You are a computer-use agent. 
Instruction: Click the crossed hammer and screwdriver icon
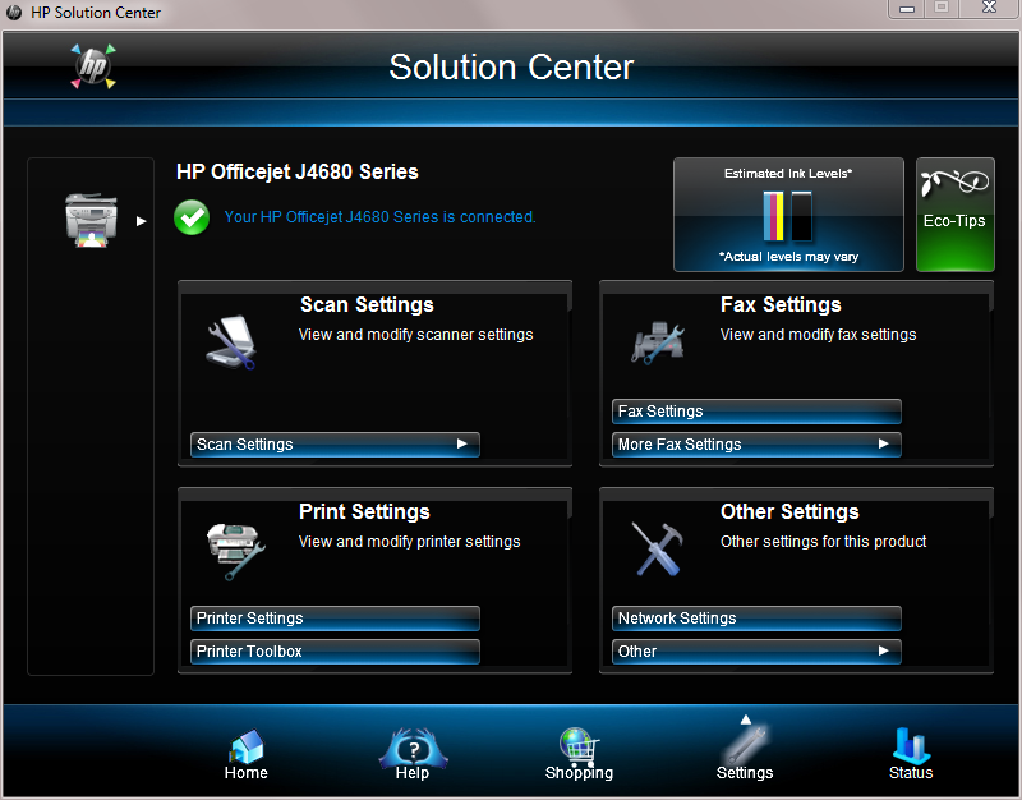(x=657, y=548)
